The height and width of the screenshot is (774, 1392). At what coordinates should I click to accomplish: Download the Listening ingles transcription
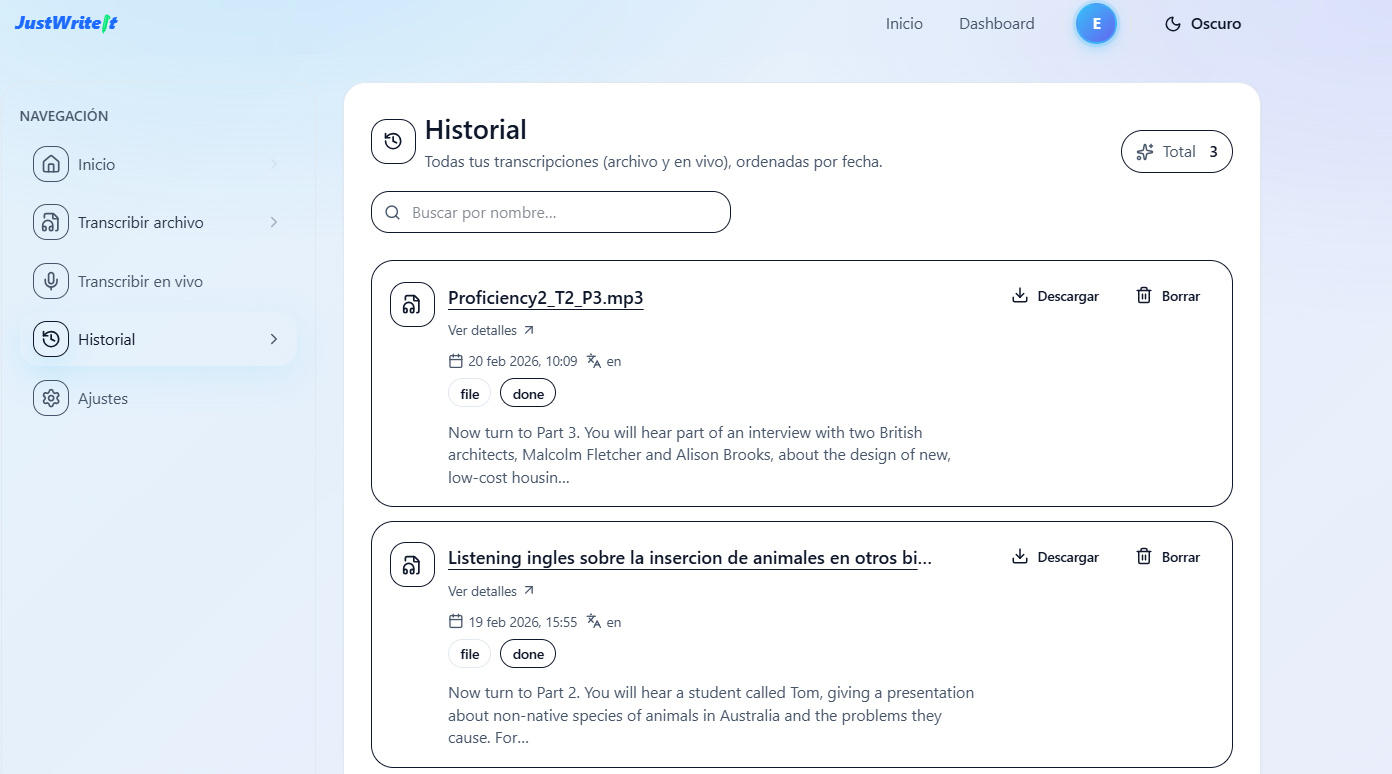[1055, 557]
